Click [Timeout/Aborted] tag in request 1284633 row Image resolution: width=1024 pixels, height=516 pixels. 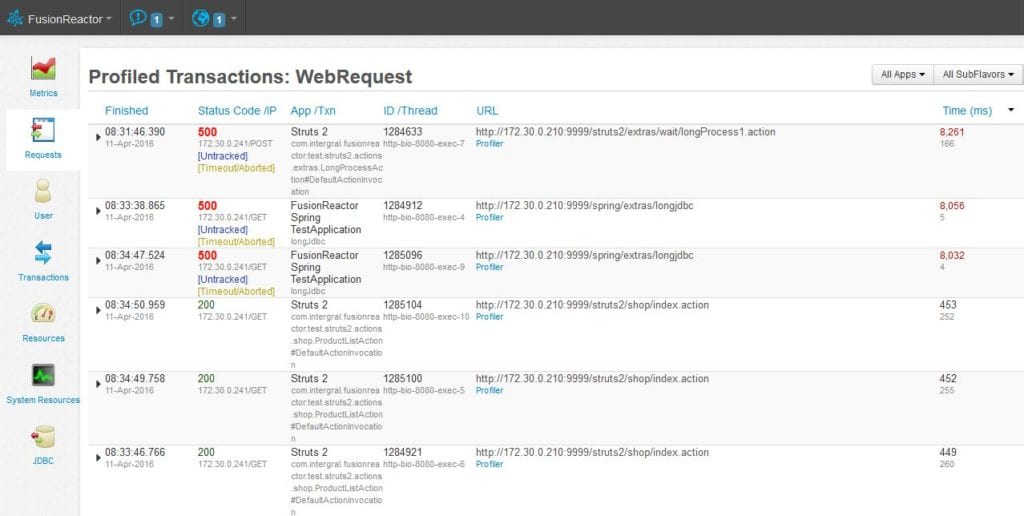click(236, 168)
